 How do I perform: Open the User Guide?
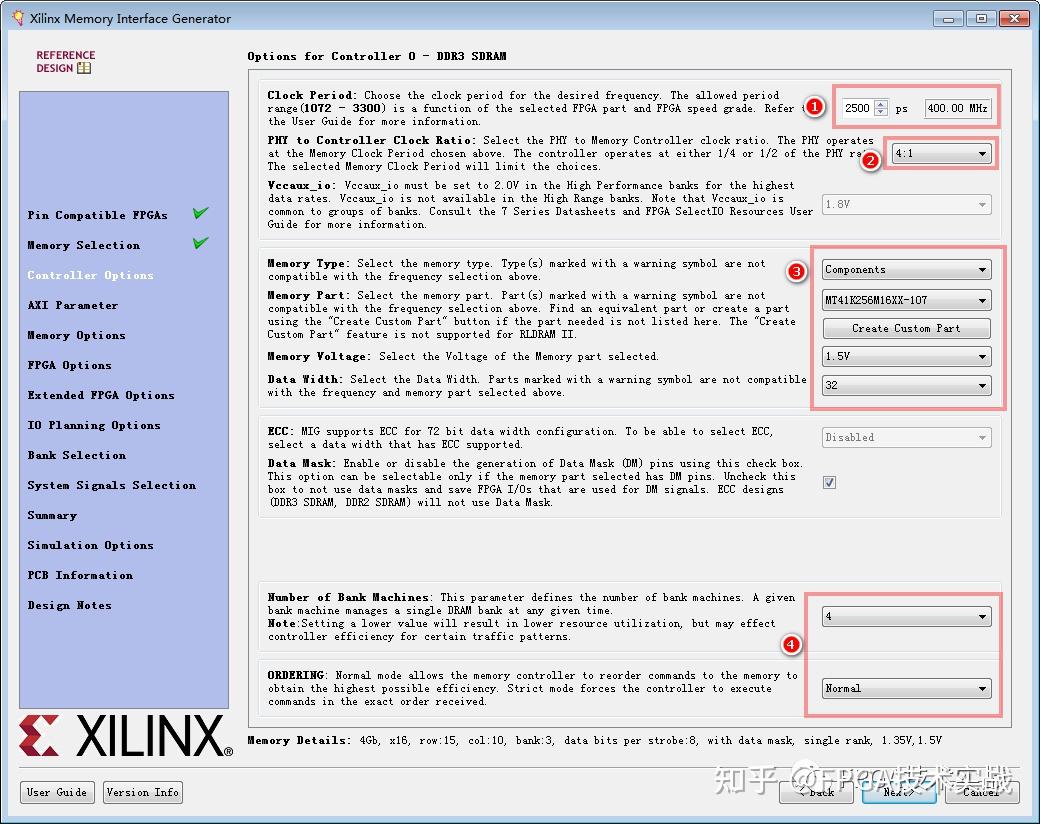click(x=57, y=792)
